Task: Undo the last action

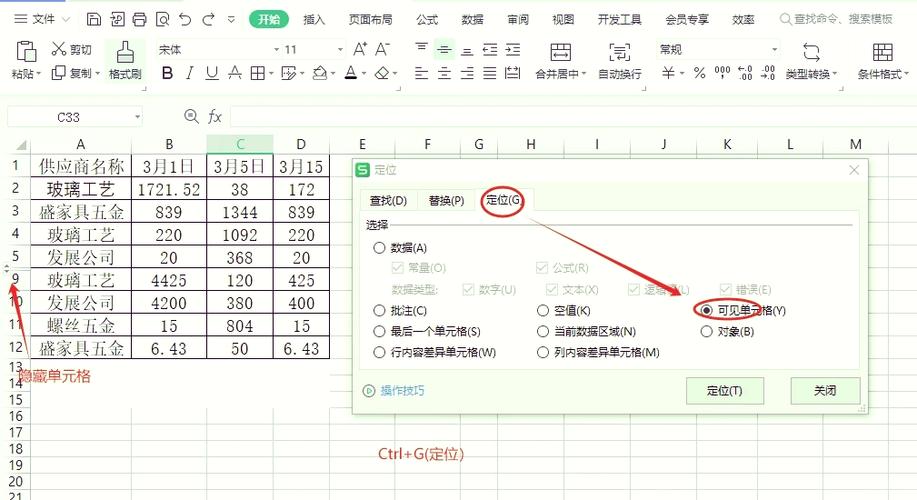Action: tap(185, 19)
